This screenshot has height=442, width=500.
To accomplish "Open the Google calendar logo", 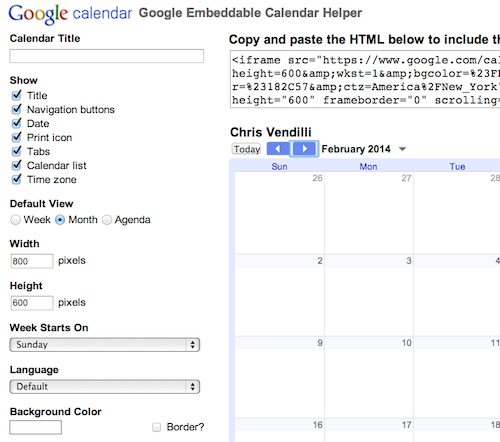I will pyautogui.click(x=70, y=14).
